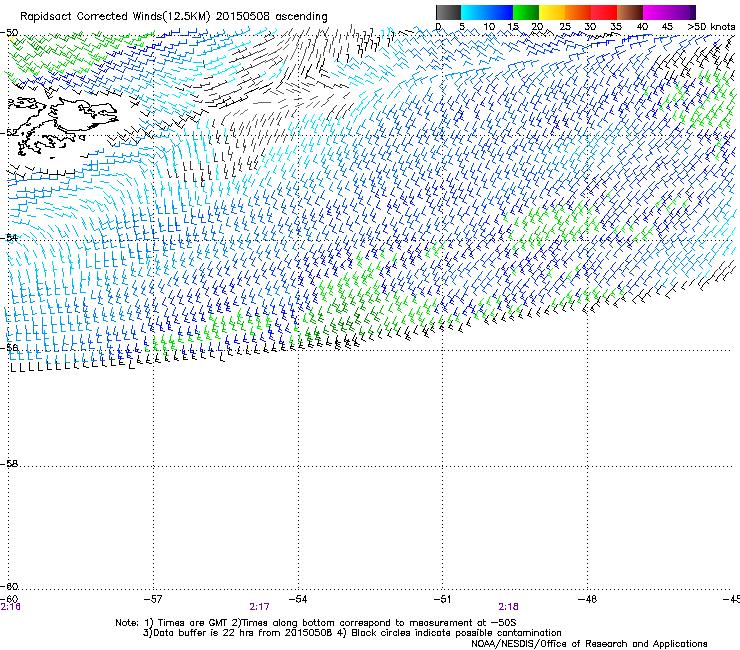Click the '30' label under the color scale

(x=590, y=26)
